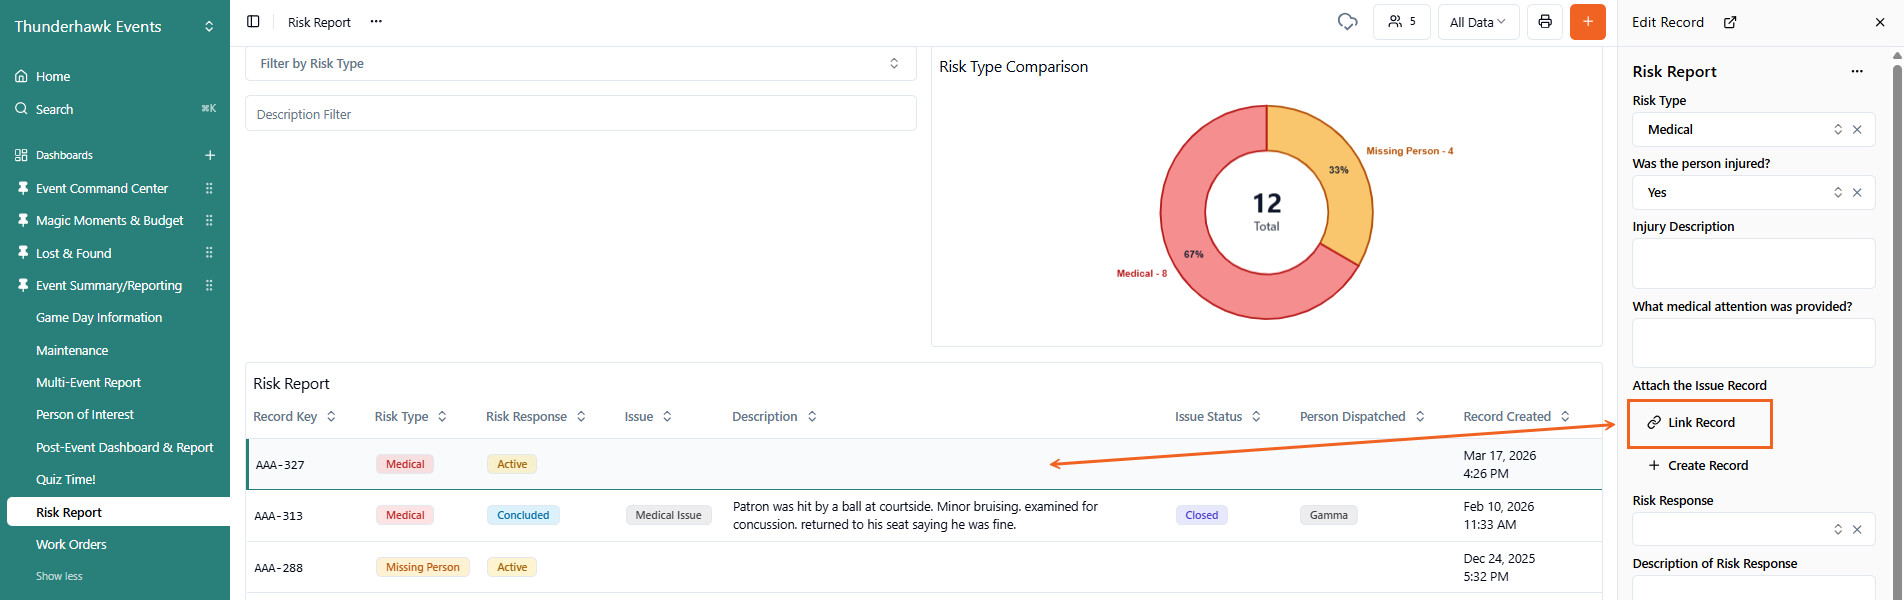Click the pin icon of Lost & Found

coord(22,253)
